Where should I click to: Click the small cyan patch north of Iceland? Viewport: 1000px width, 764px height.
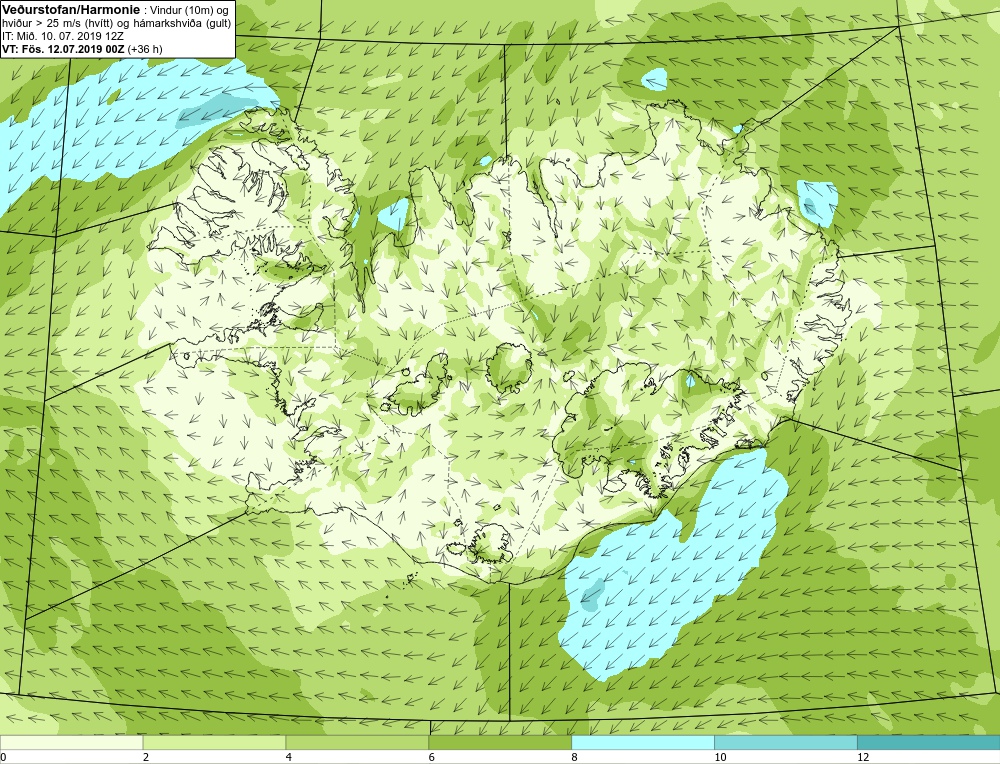coord(654,80)
